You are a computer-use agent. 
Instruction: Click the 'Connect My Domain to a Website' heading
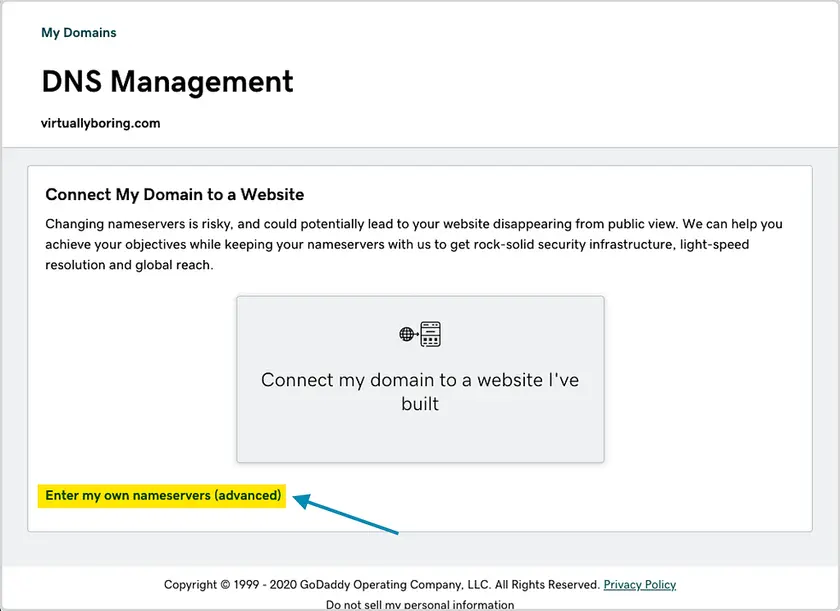(x=175, y=194)
